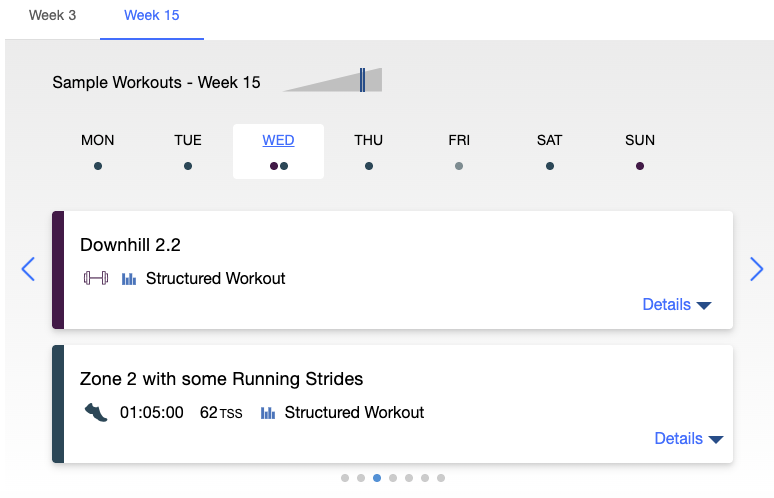
Task: Jump to the last carousel pagination dot
Action: click(441, 478)
